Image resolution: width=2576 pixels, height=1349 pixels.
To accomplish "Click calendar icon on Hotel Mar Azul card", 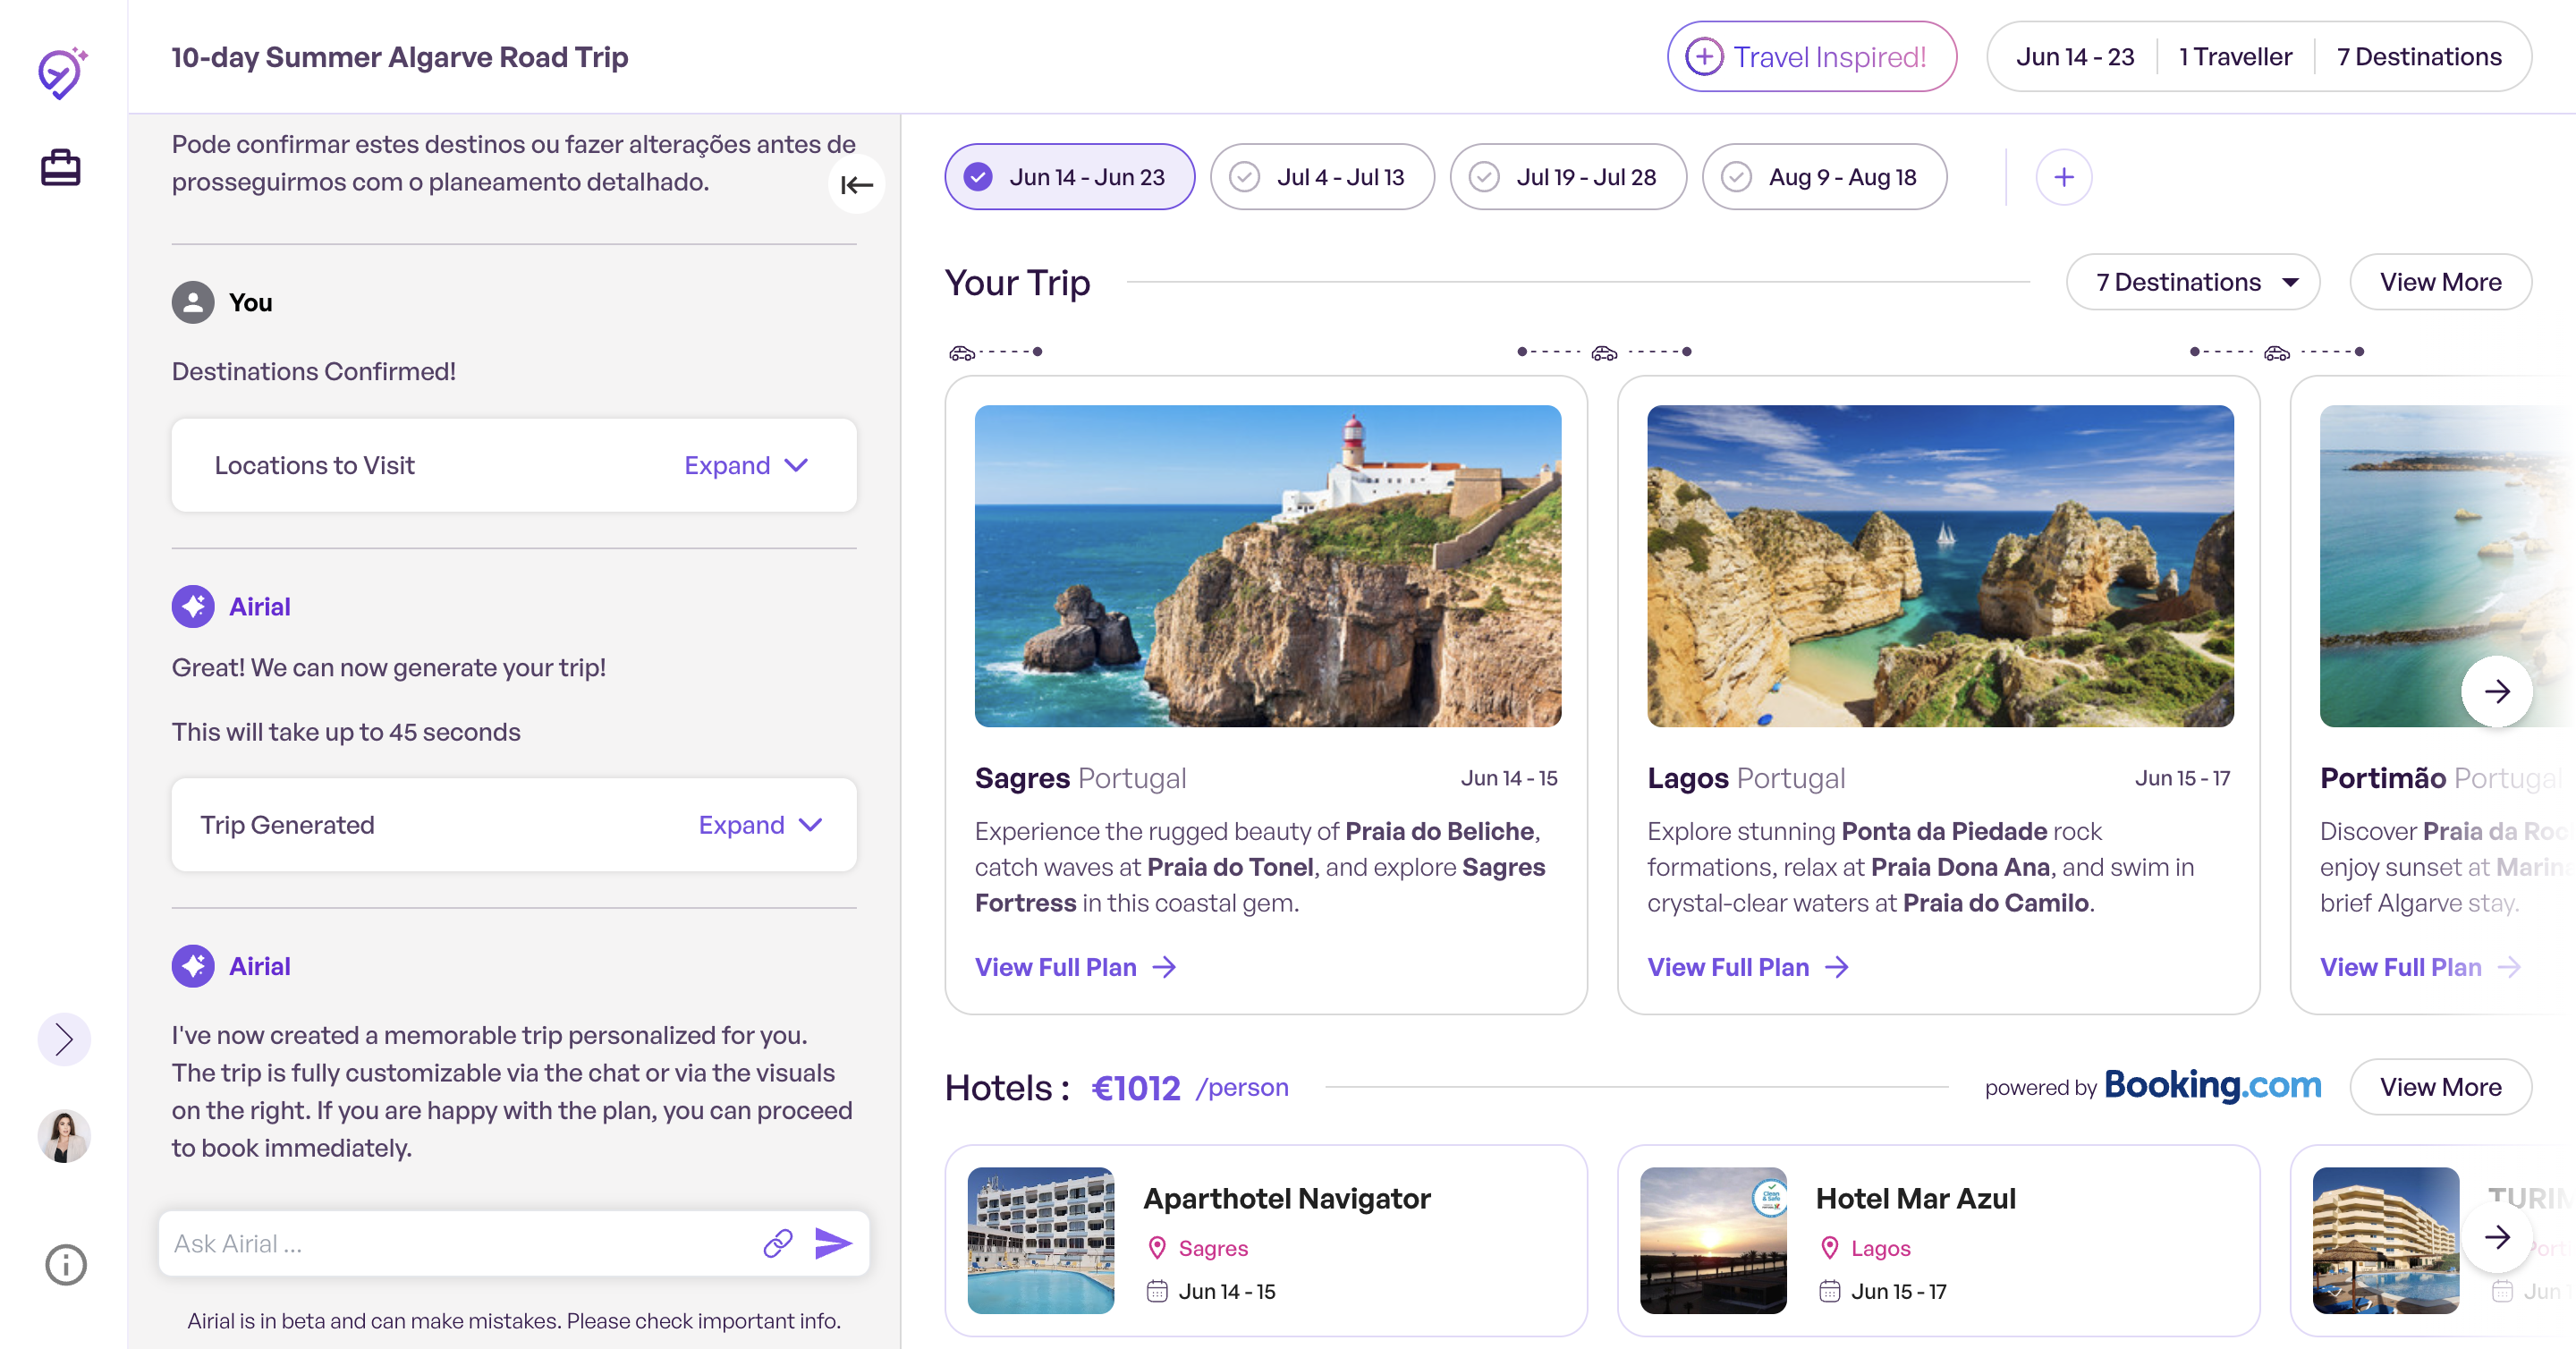I will pos(1829,1291).
